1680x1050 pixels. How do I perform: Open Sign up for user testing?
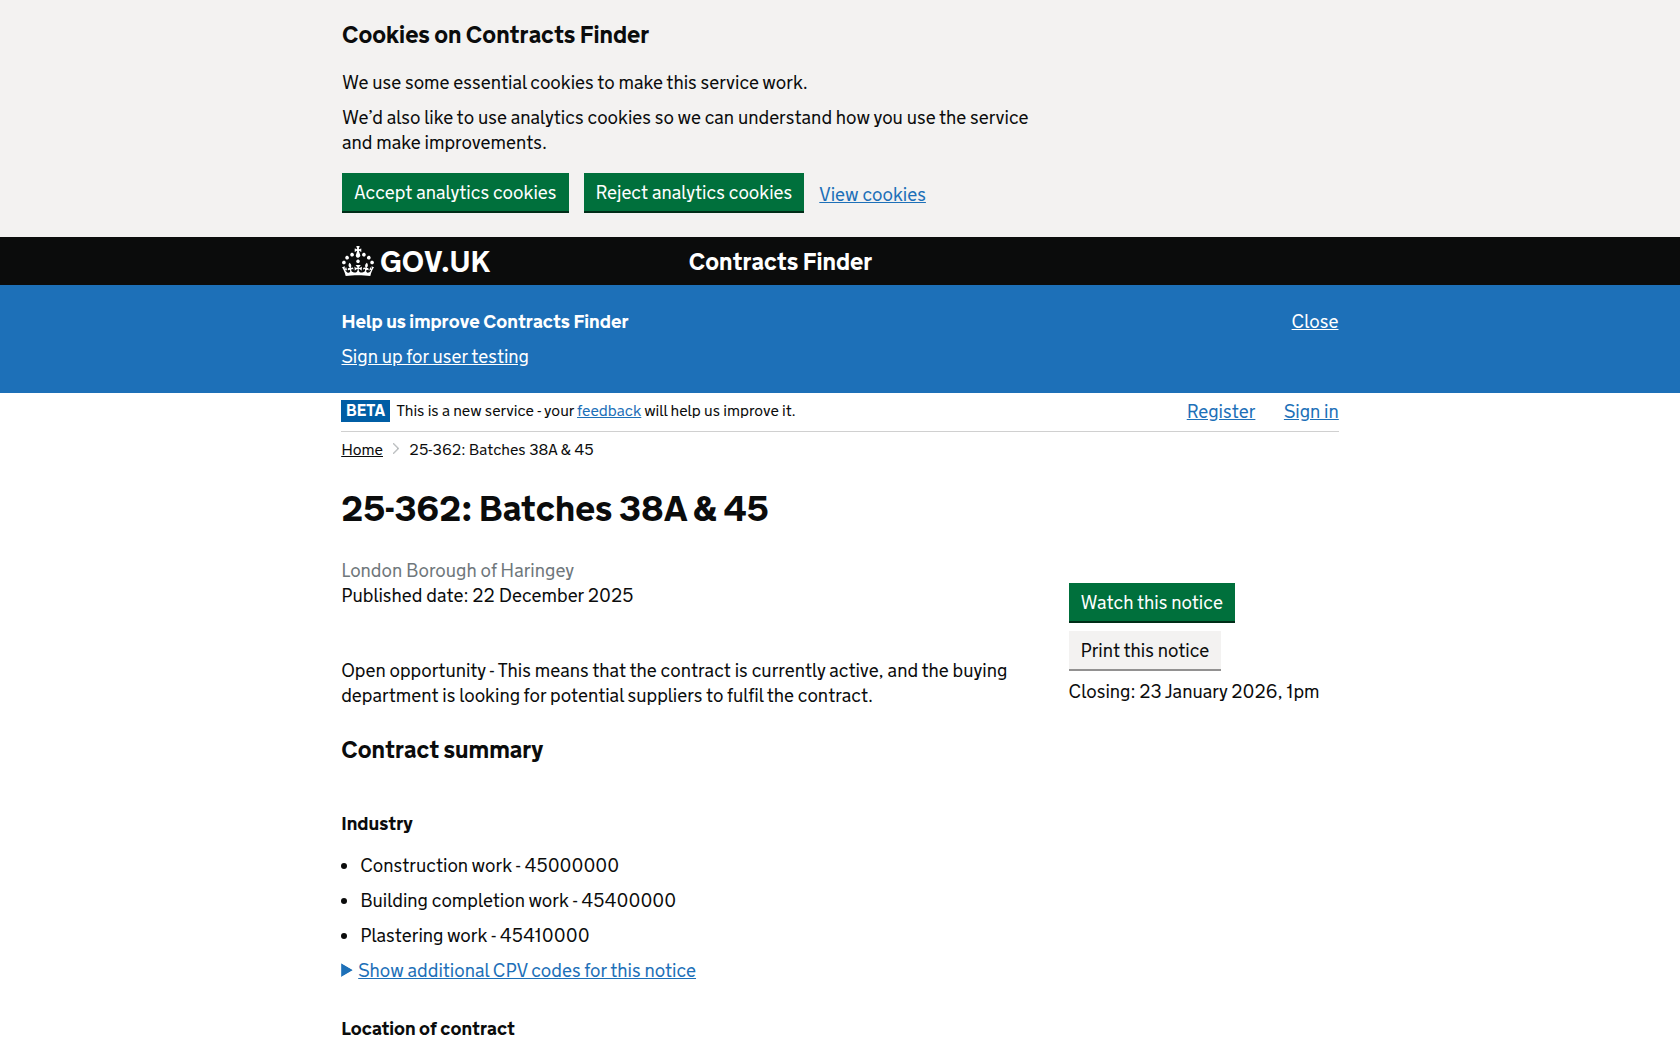point(435,357)
